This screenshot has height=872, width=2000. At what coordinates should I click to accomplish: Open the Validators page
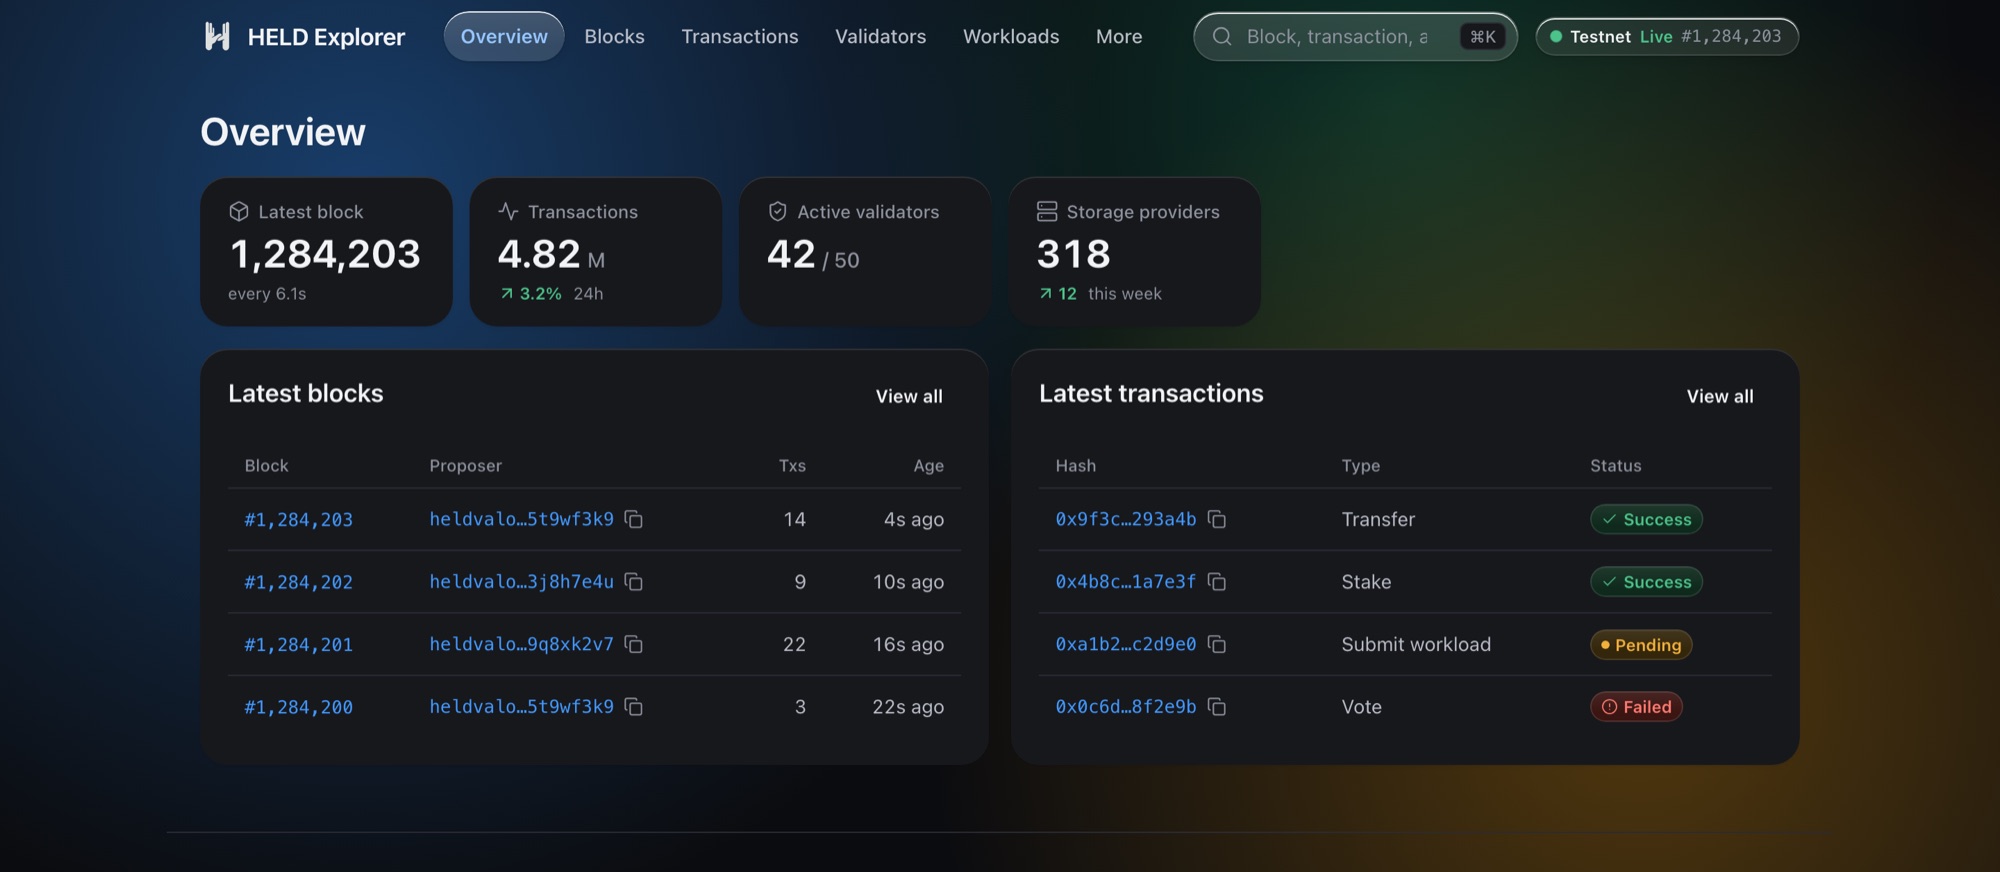tap(881, 37)
